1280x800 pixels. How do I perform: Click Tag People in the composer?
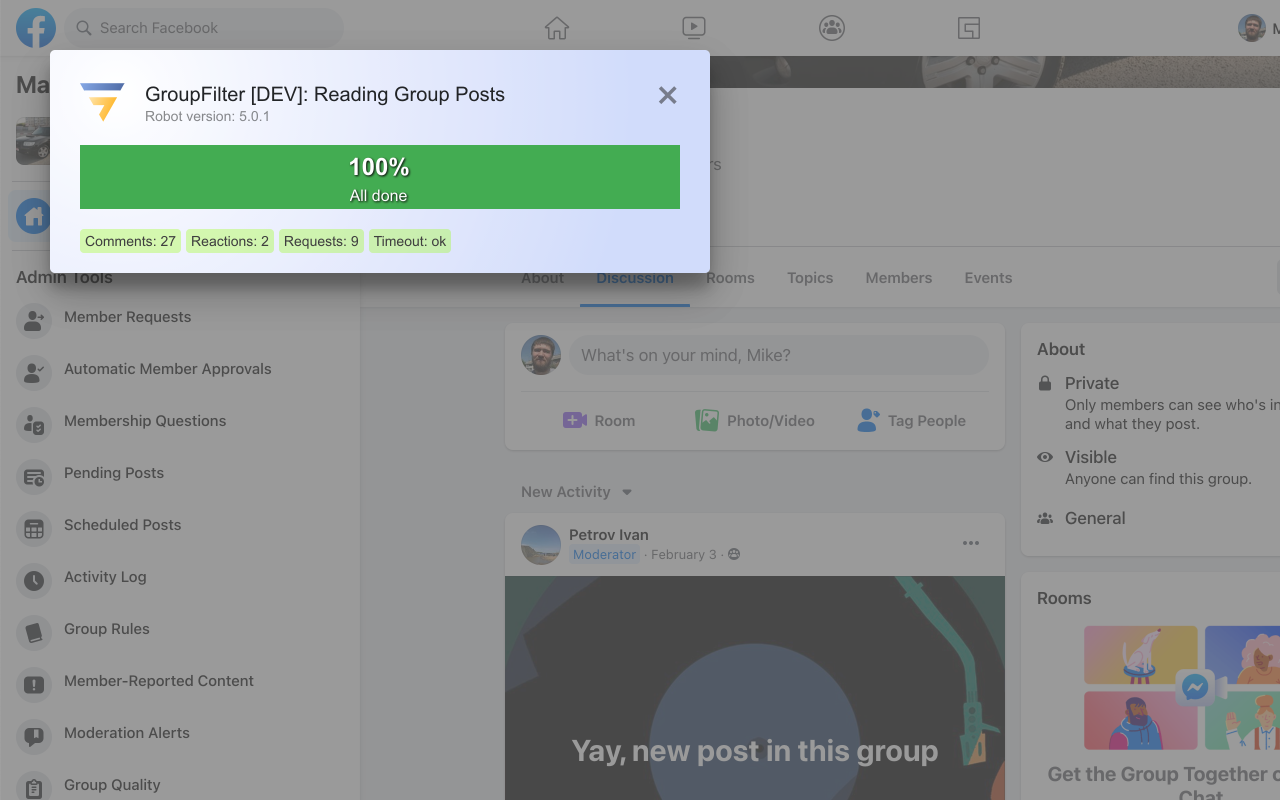pos(911,420)
